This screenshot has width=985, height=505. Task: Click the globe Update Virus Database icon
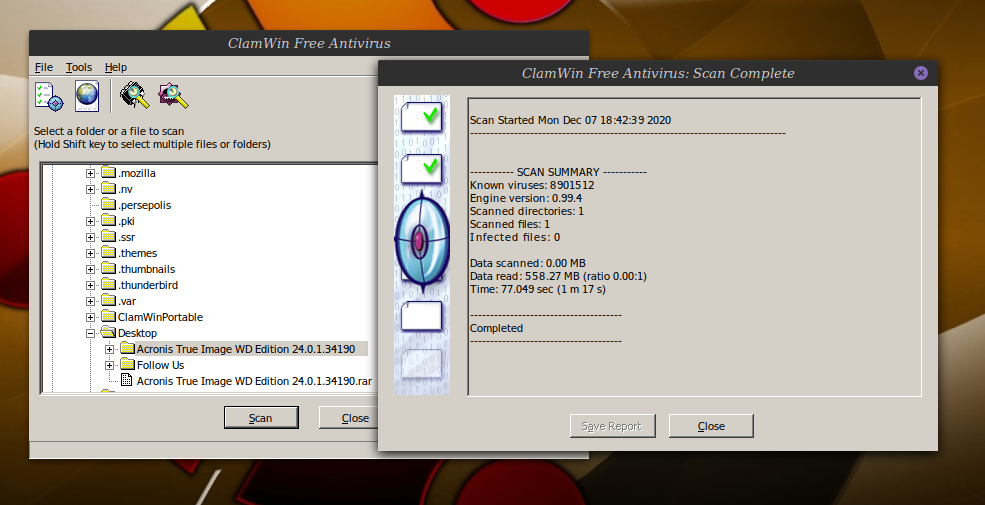point(87,96)
